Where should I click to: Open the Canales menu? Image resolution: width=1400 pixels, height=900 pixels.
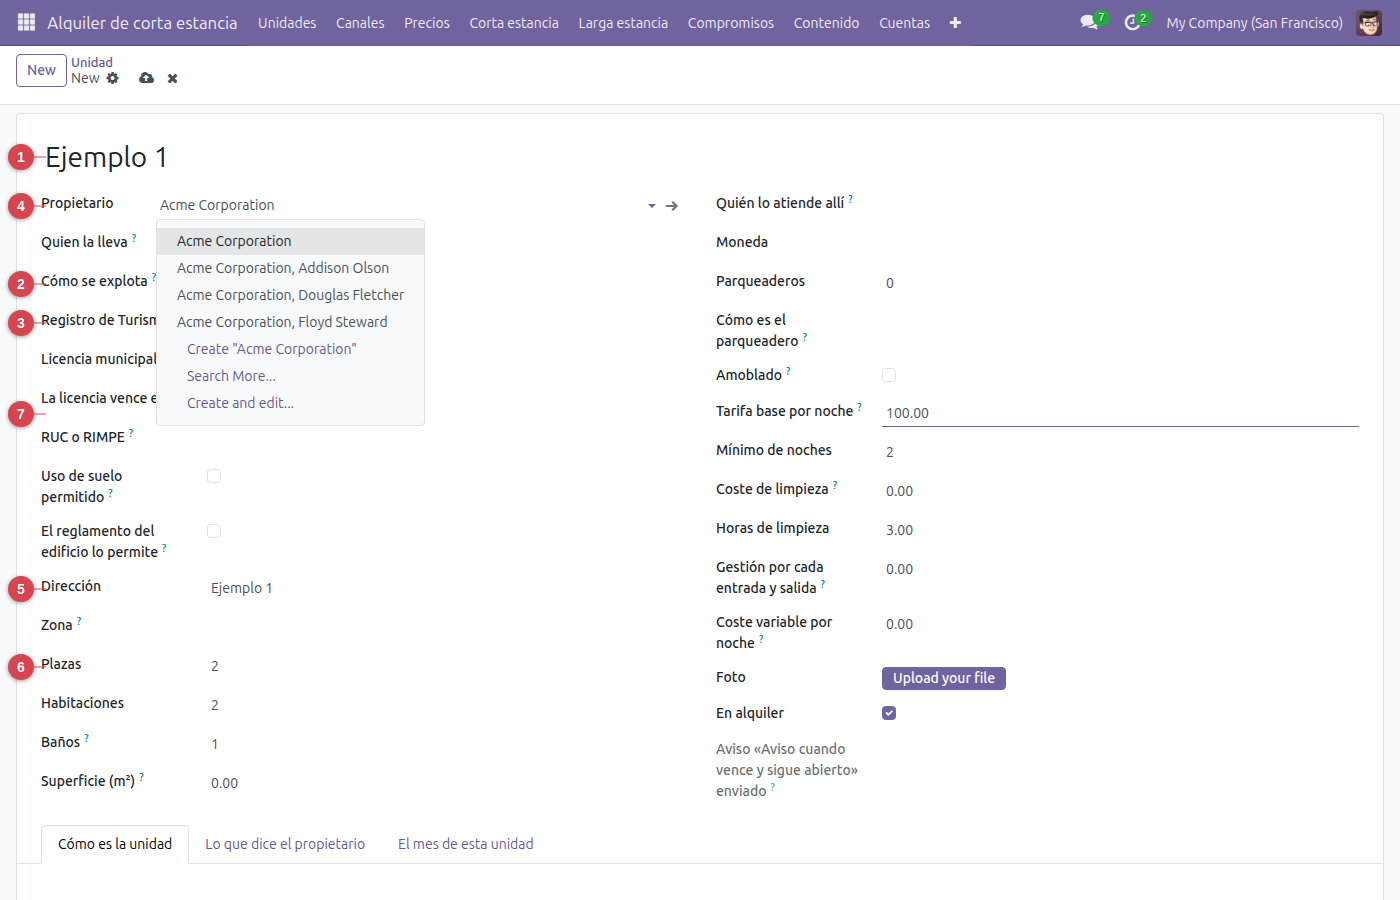pyautogui.click(x=360, y=22)
